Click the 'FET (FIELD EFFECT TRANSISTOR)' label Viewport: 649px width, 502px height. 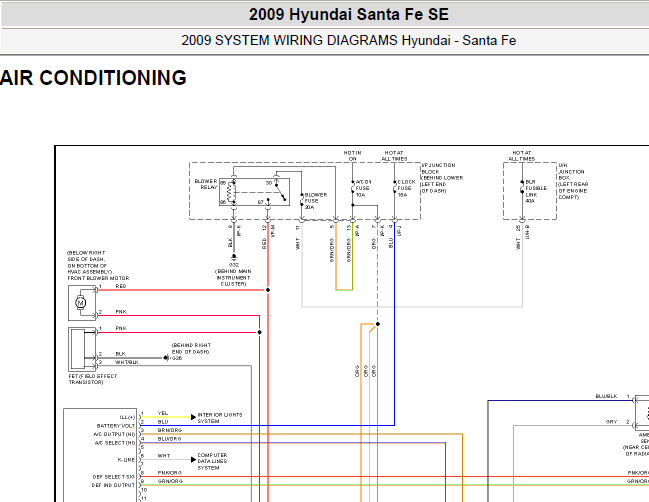click(93, 379)
